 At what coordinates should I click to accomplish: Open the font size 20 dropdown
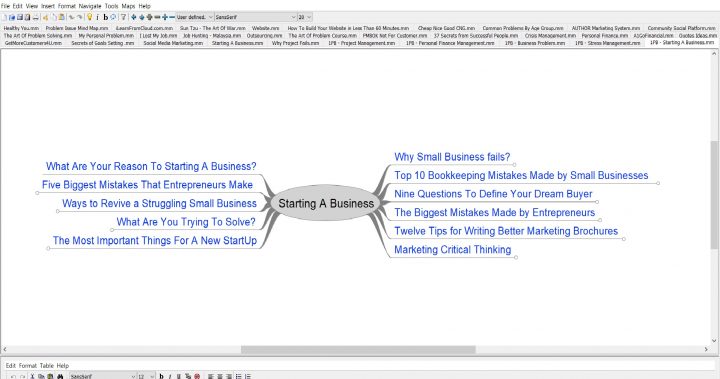point(305,17)
